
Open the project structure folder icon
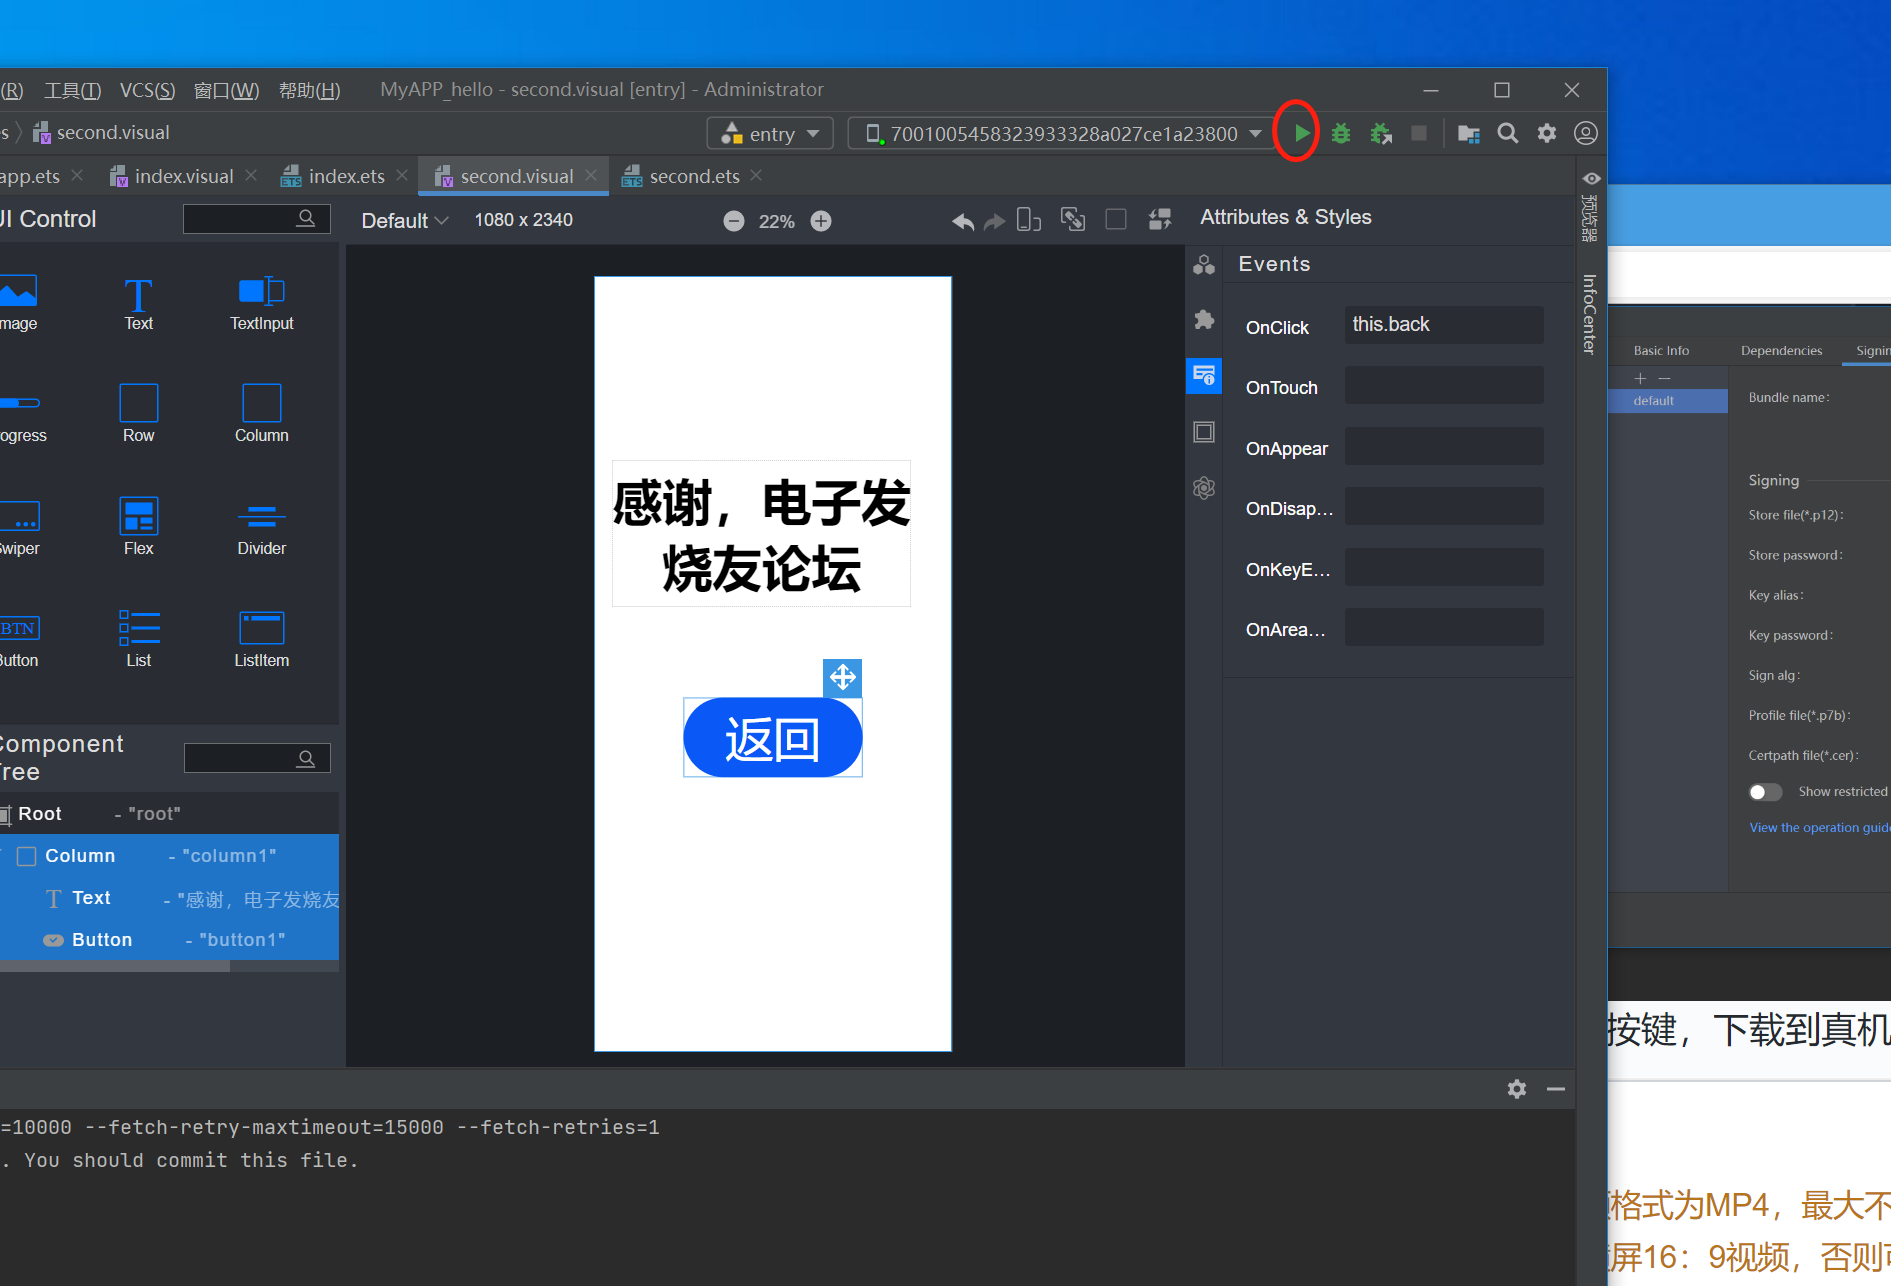(1468, 133)
